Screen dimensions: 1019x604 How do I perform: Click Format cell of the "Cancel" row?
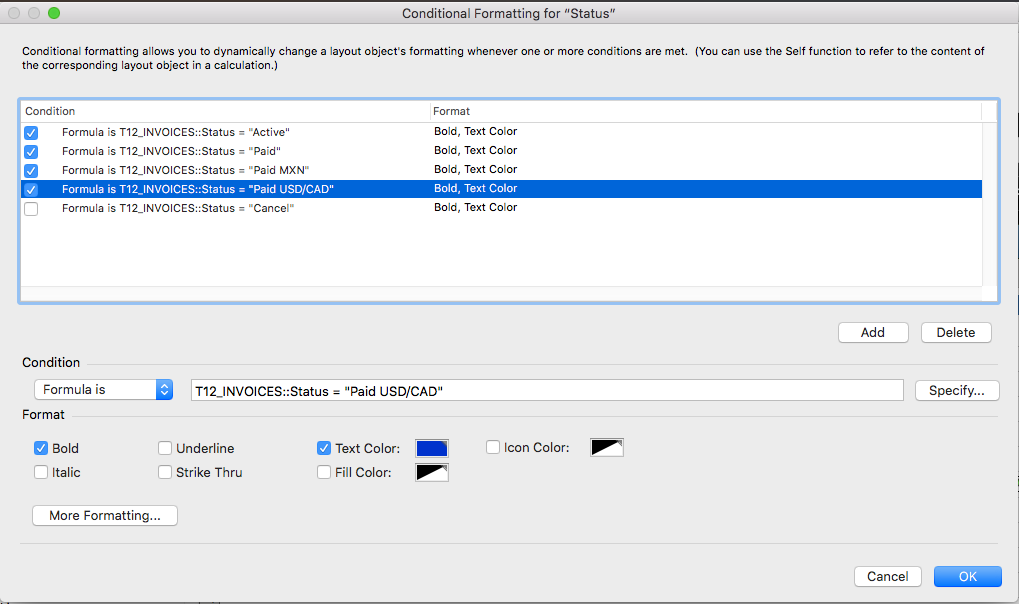[476, 207]
